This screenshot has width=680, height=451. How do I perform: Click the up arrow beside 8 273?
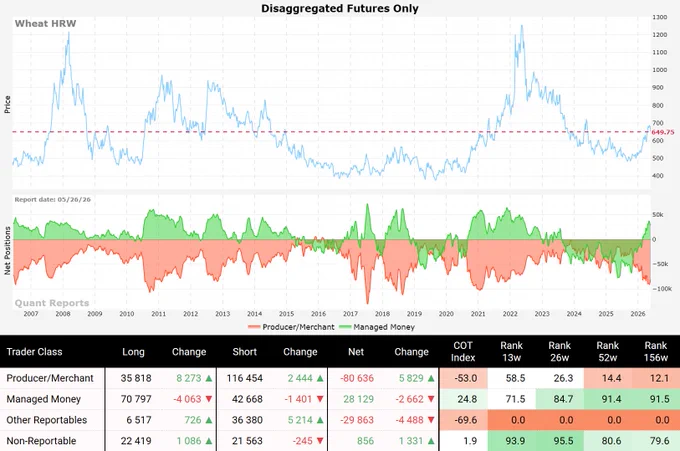[x=209, y=378]
